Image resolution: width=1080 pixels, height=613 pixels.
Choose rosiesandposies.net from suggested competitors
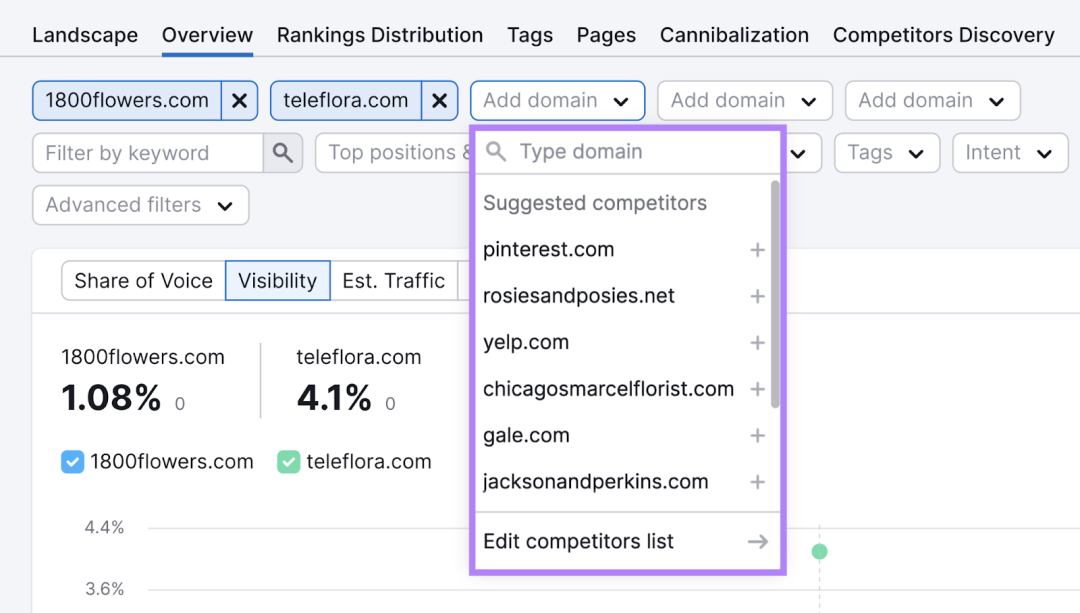coord(579,296)
